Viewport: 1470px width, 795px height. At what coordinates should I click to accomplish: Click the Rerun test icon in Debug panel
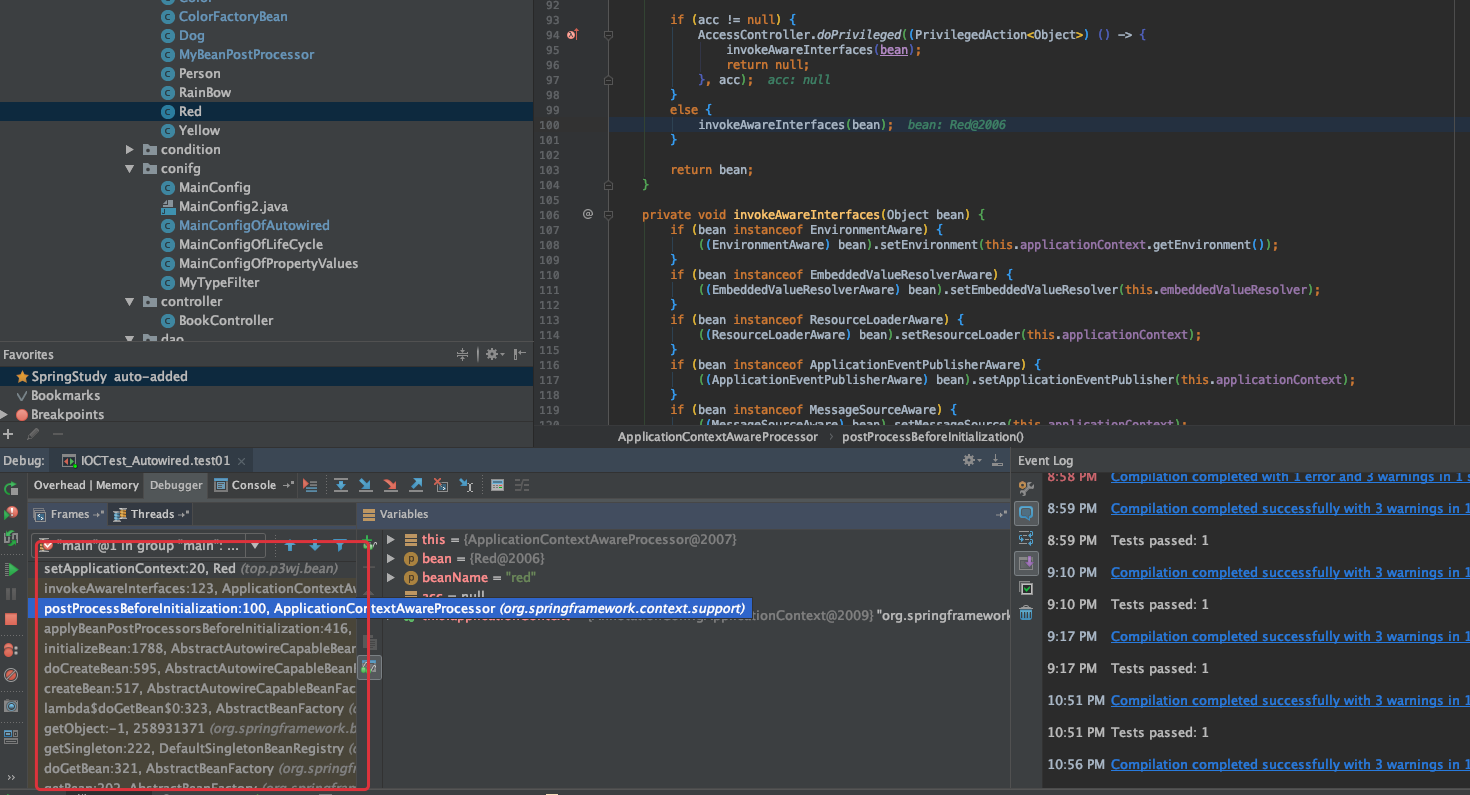(11, 488)
